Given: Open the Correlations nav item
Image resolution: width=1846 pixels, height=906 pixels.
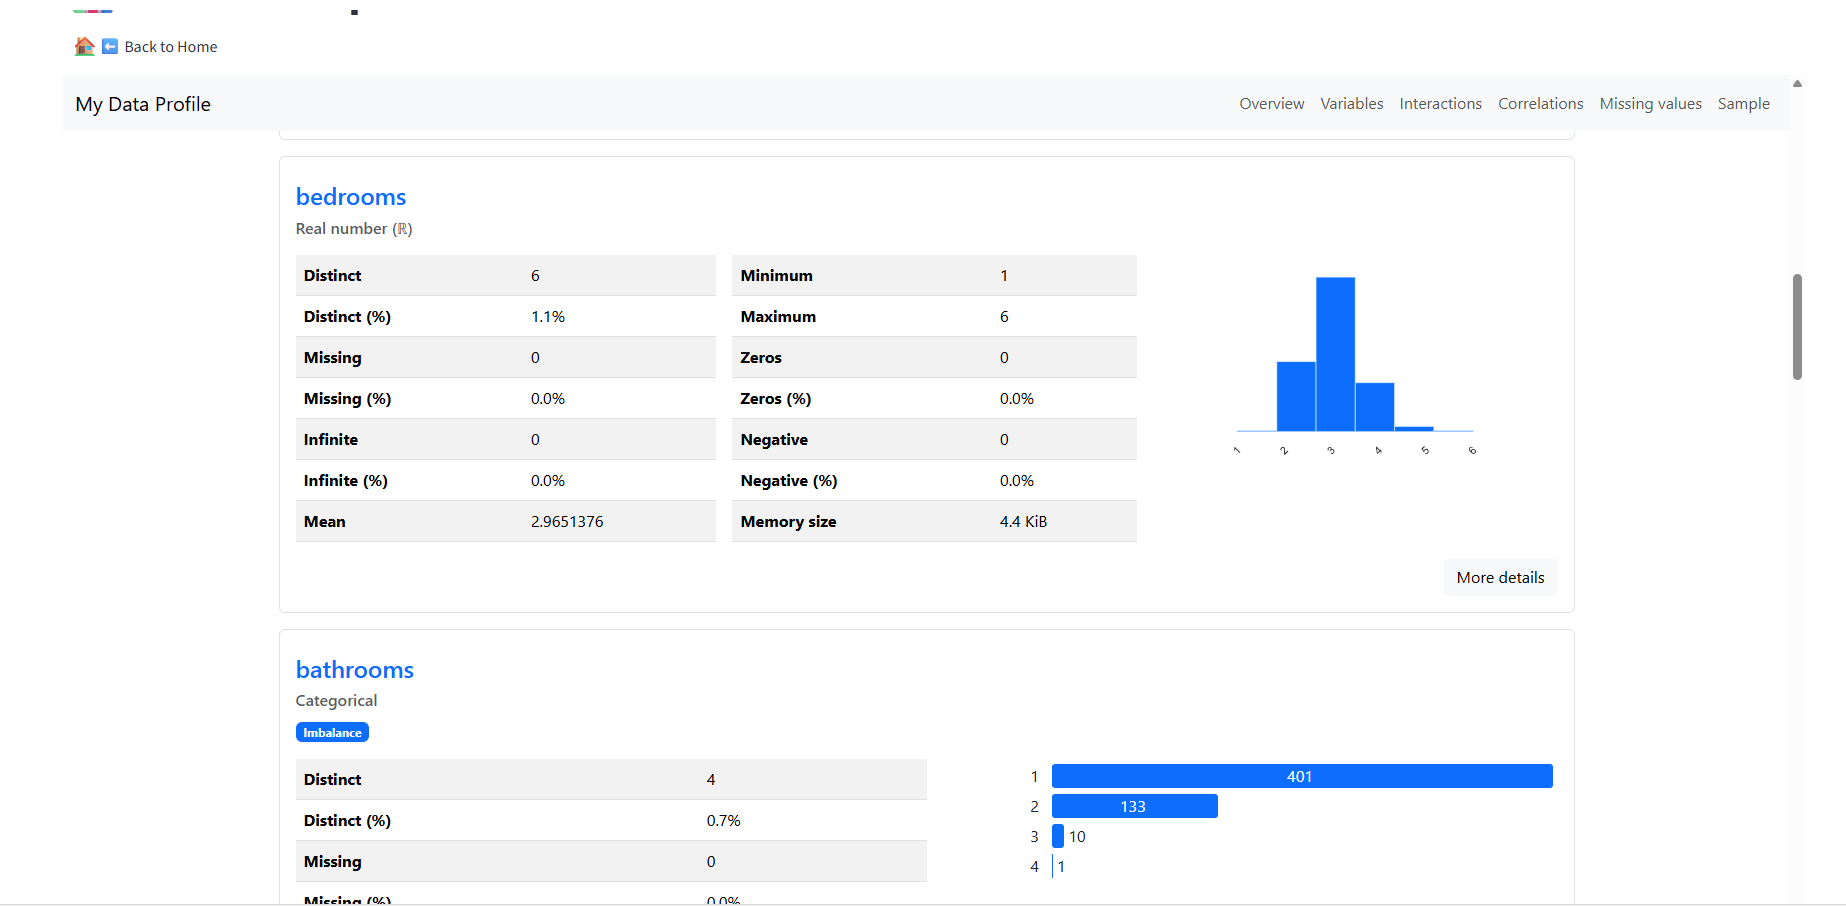Looking at the screenshot, I should 1540,104.
